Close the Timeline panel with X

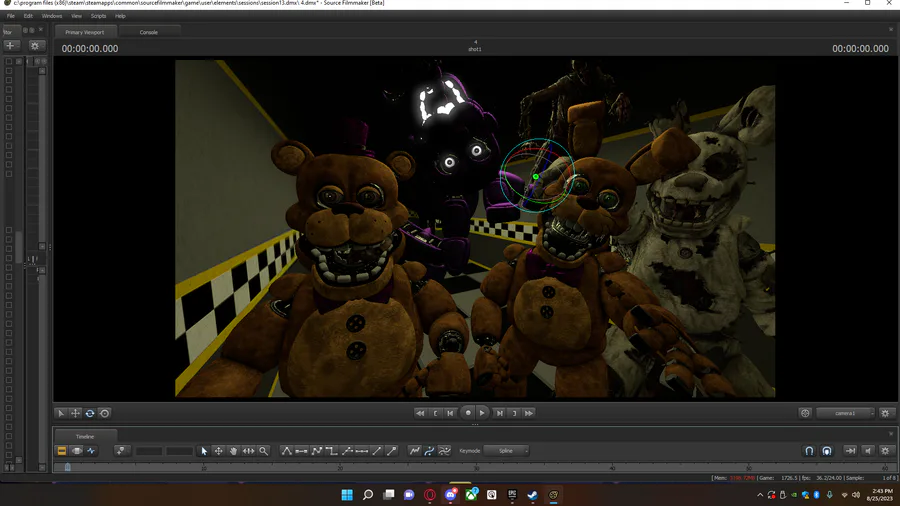pos(891,434)
